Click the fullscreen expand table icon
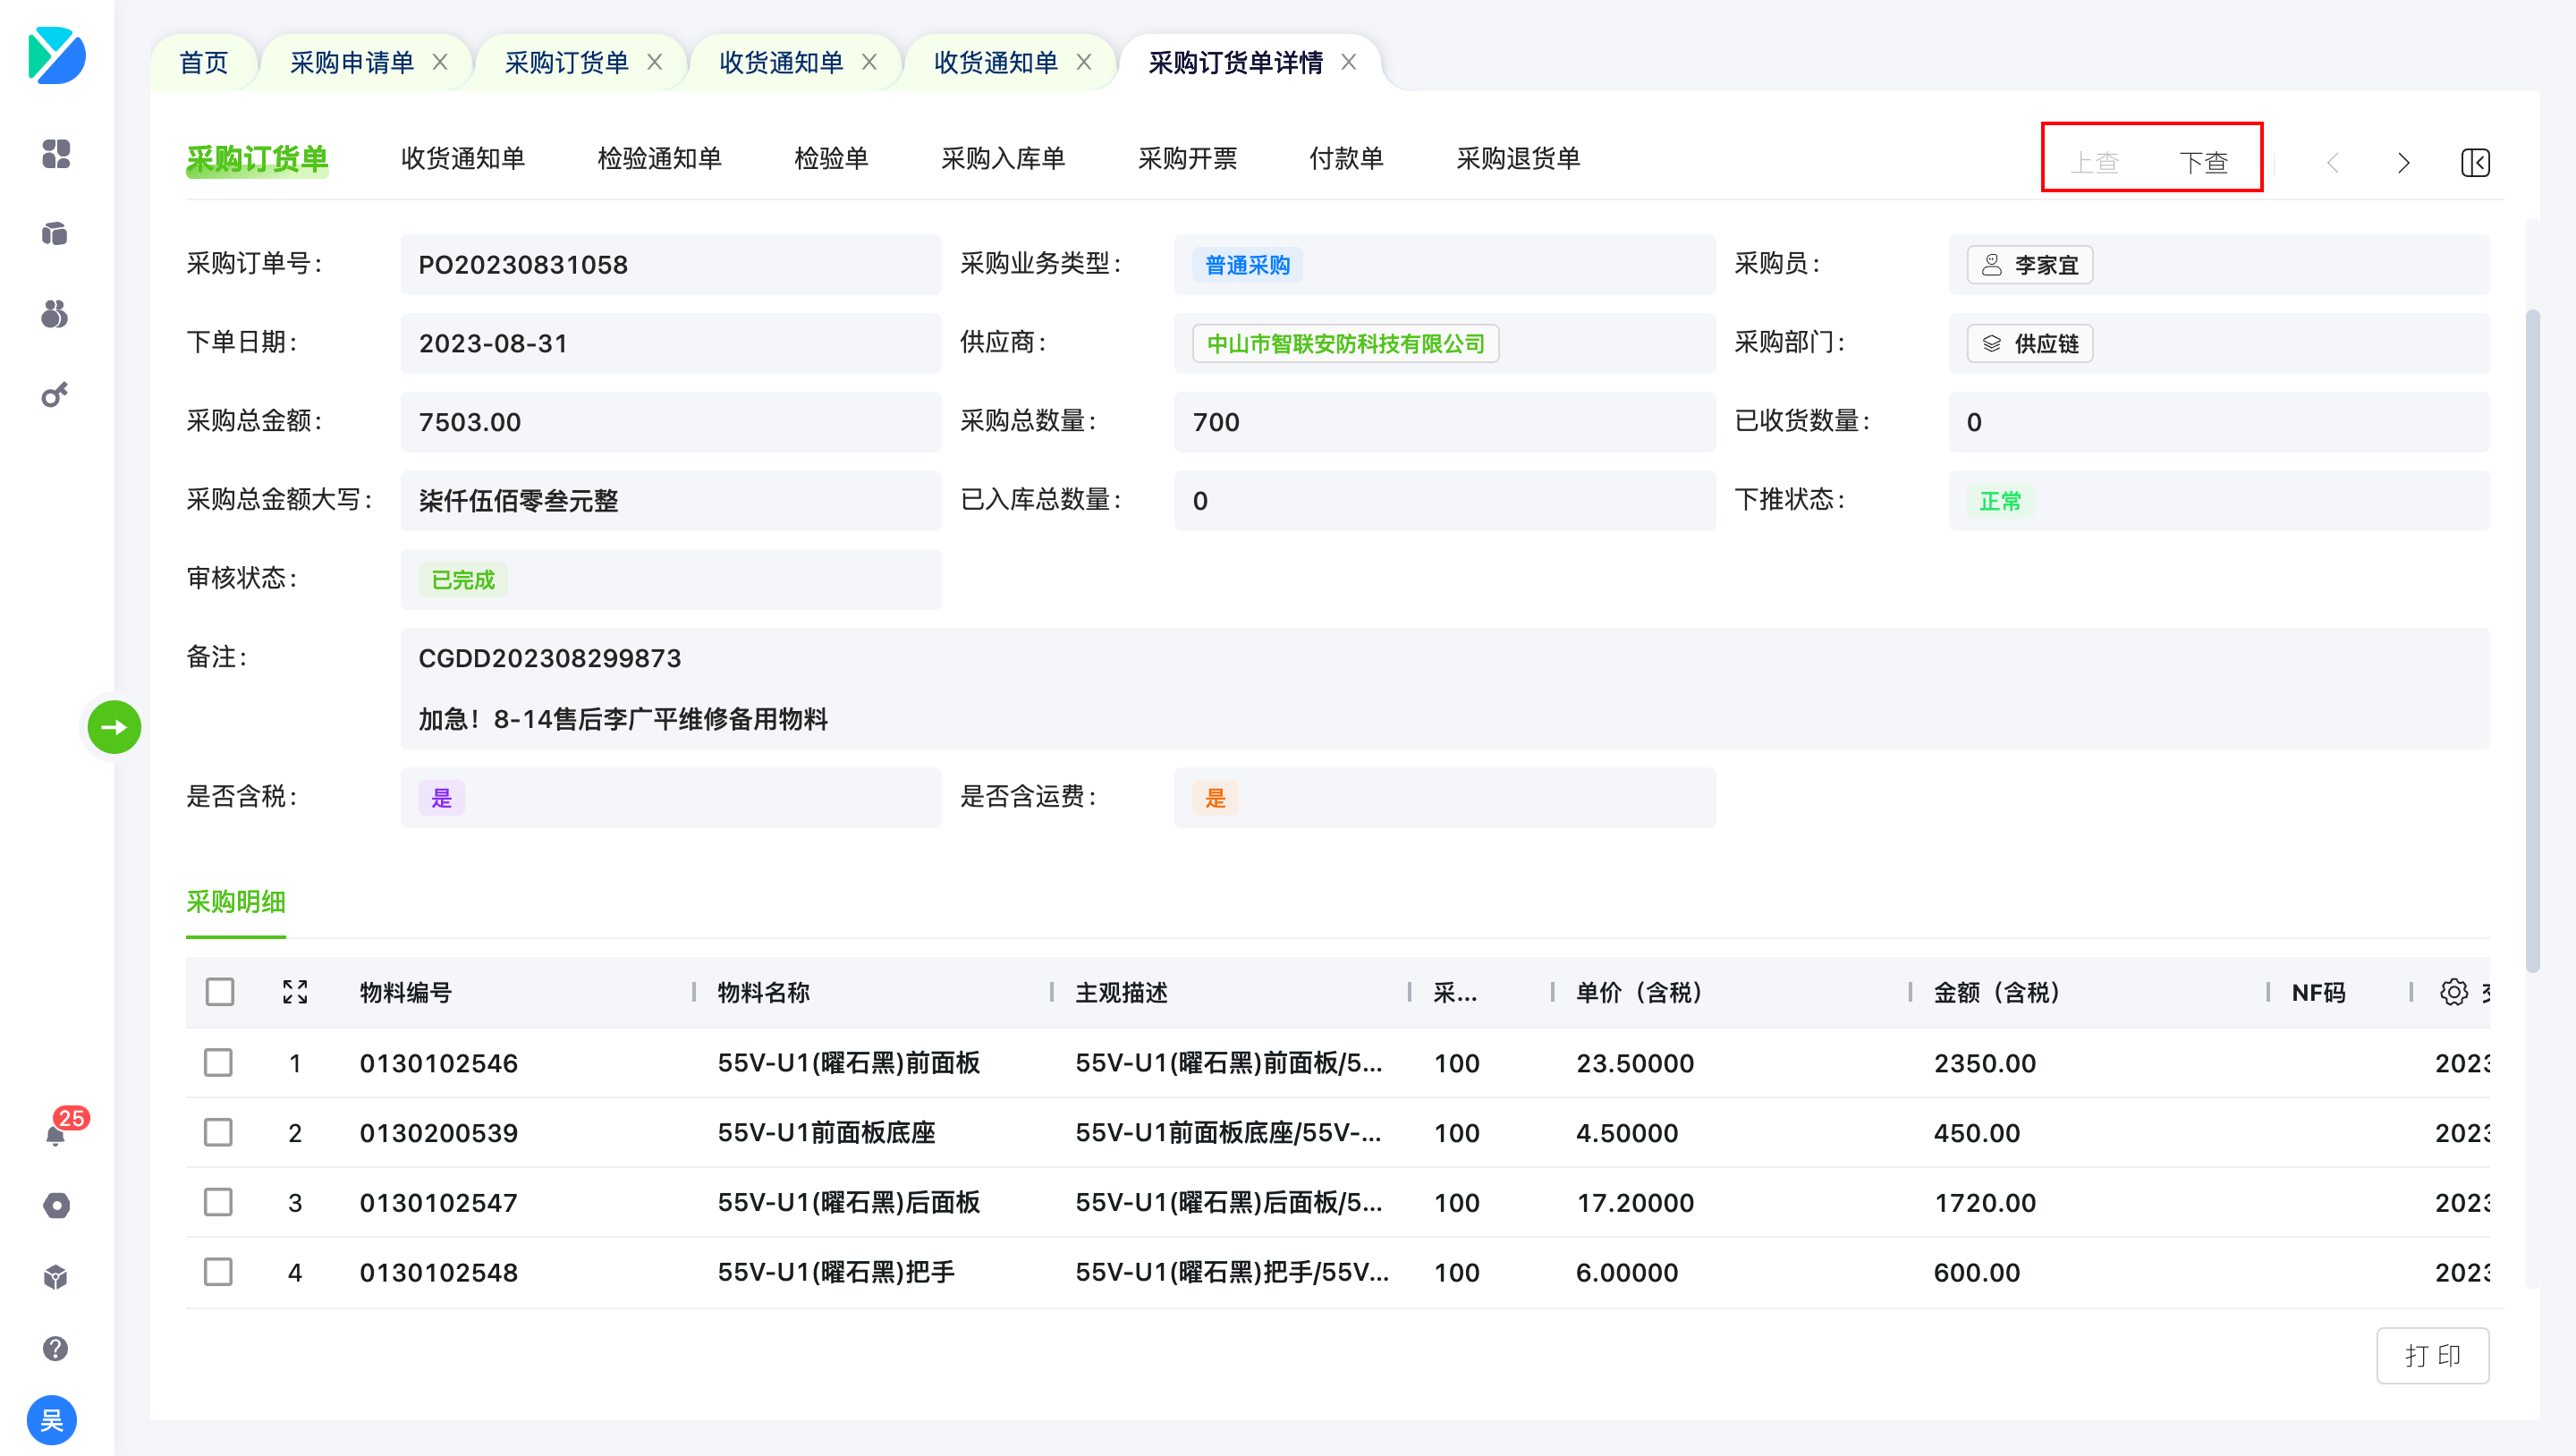 [x=295, y=992]
